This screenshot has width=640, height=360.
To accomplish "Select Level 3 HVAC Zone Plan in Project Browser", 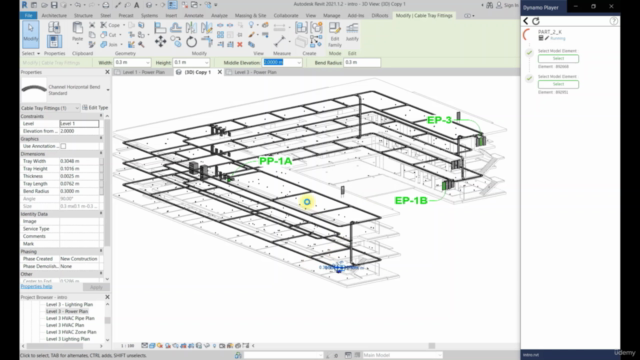I will click(71, 332).
